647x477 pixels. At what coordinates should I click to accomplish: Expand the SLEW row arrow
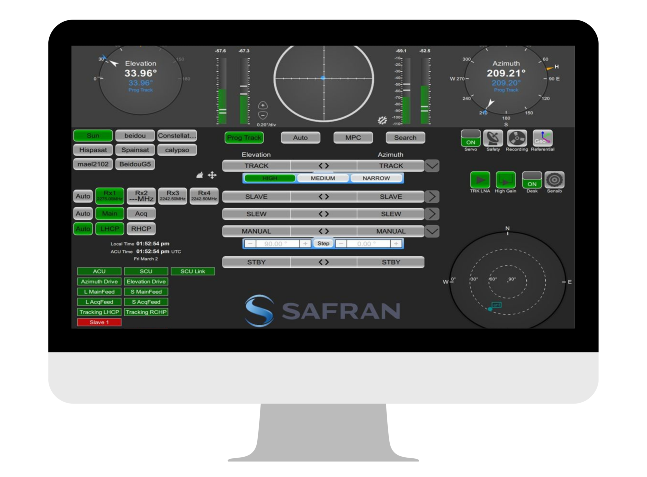click(x=432, y=214)
